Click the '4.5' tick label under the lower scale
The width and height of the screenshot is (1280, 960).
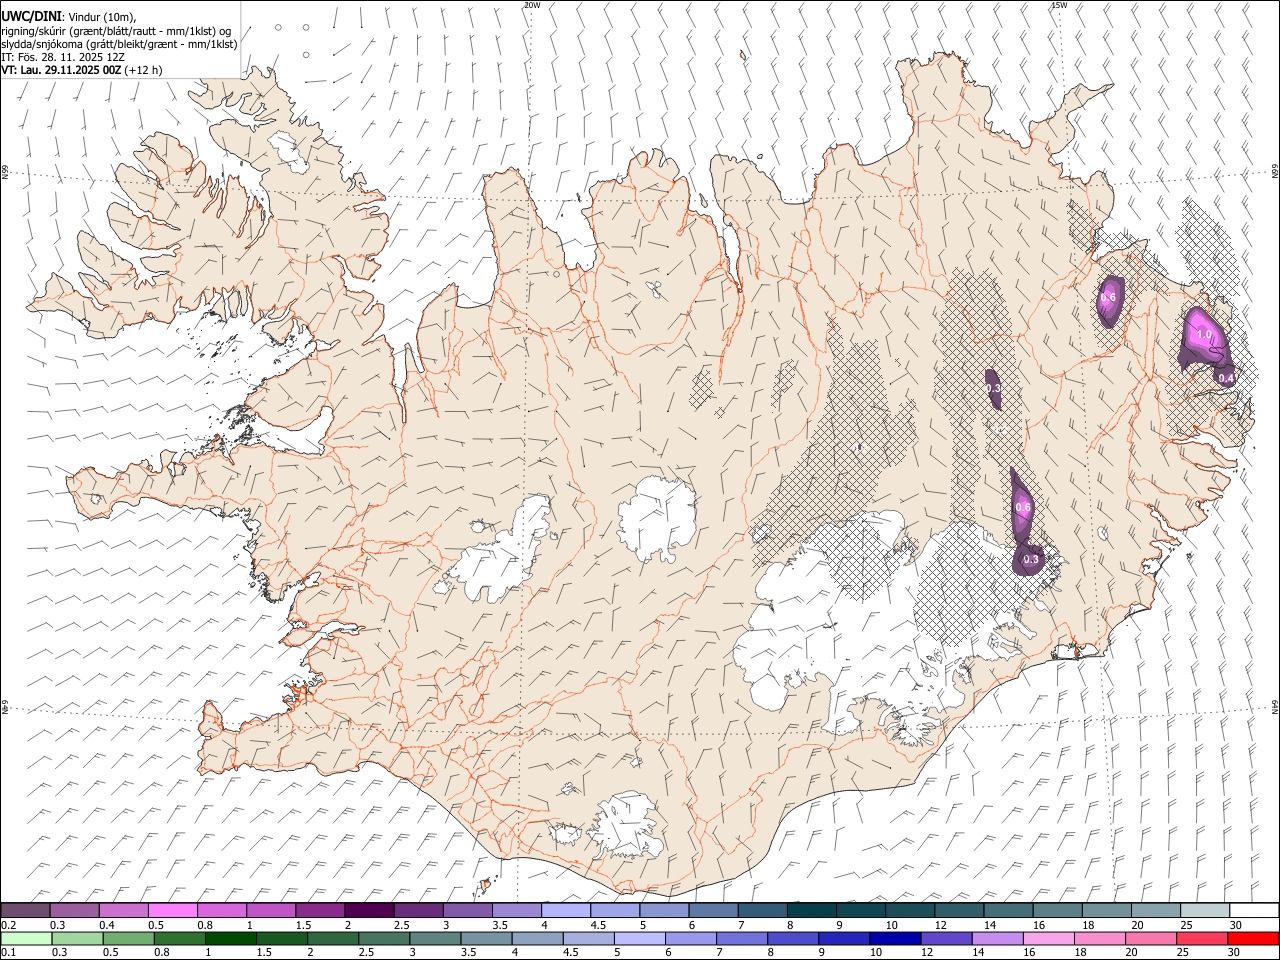(x=570, y=952)
